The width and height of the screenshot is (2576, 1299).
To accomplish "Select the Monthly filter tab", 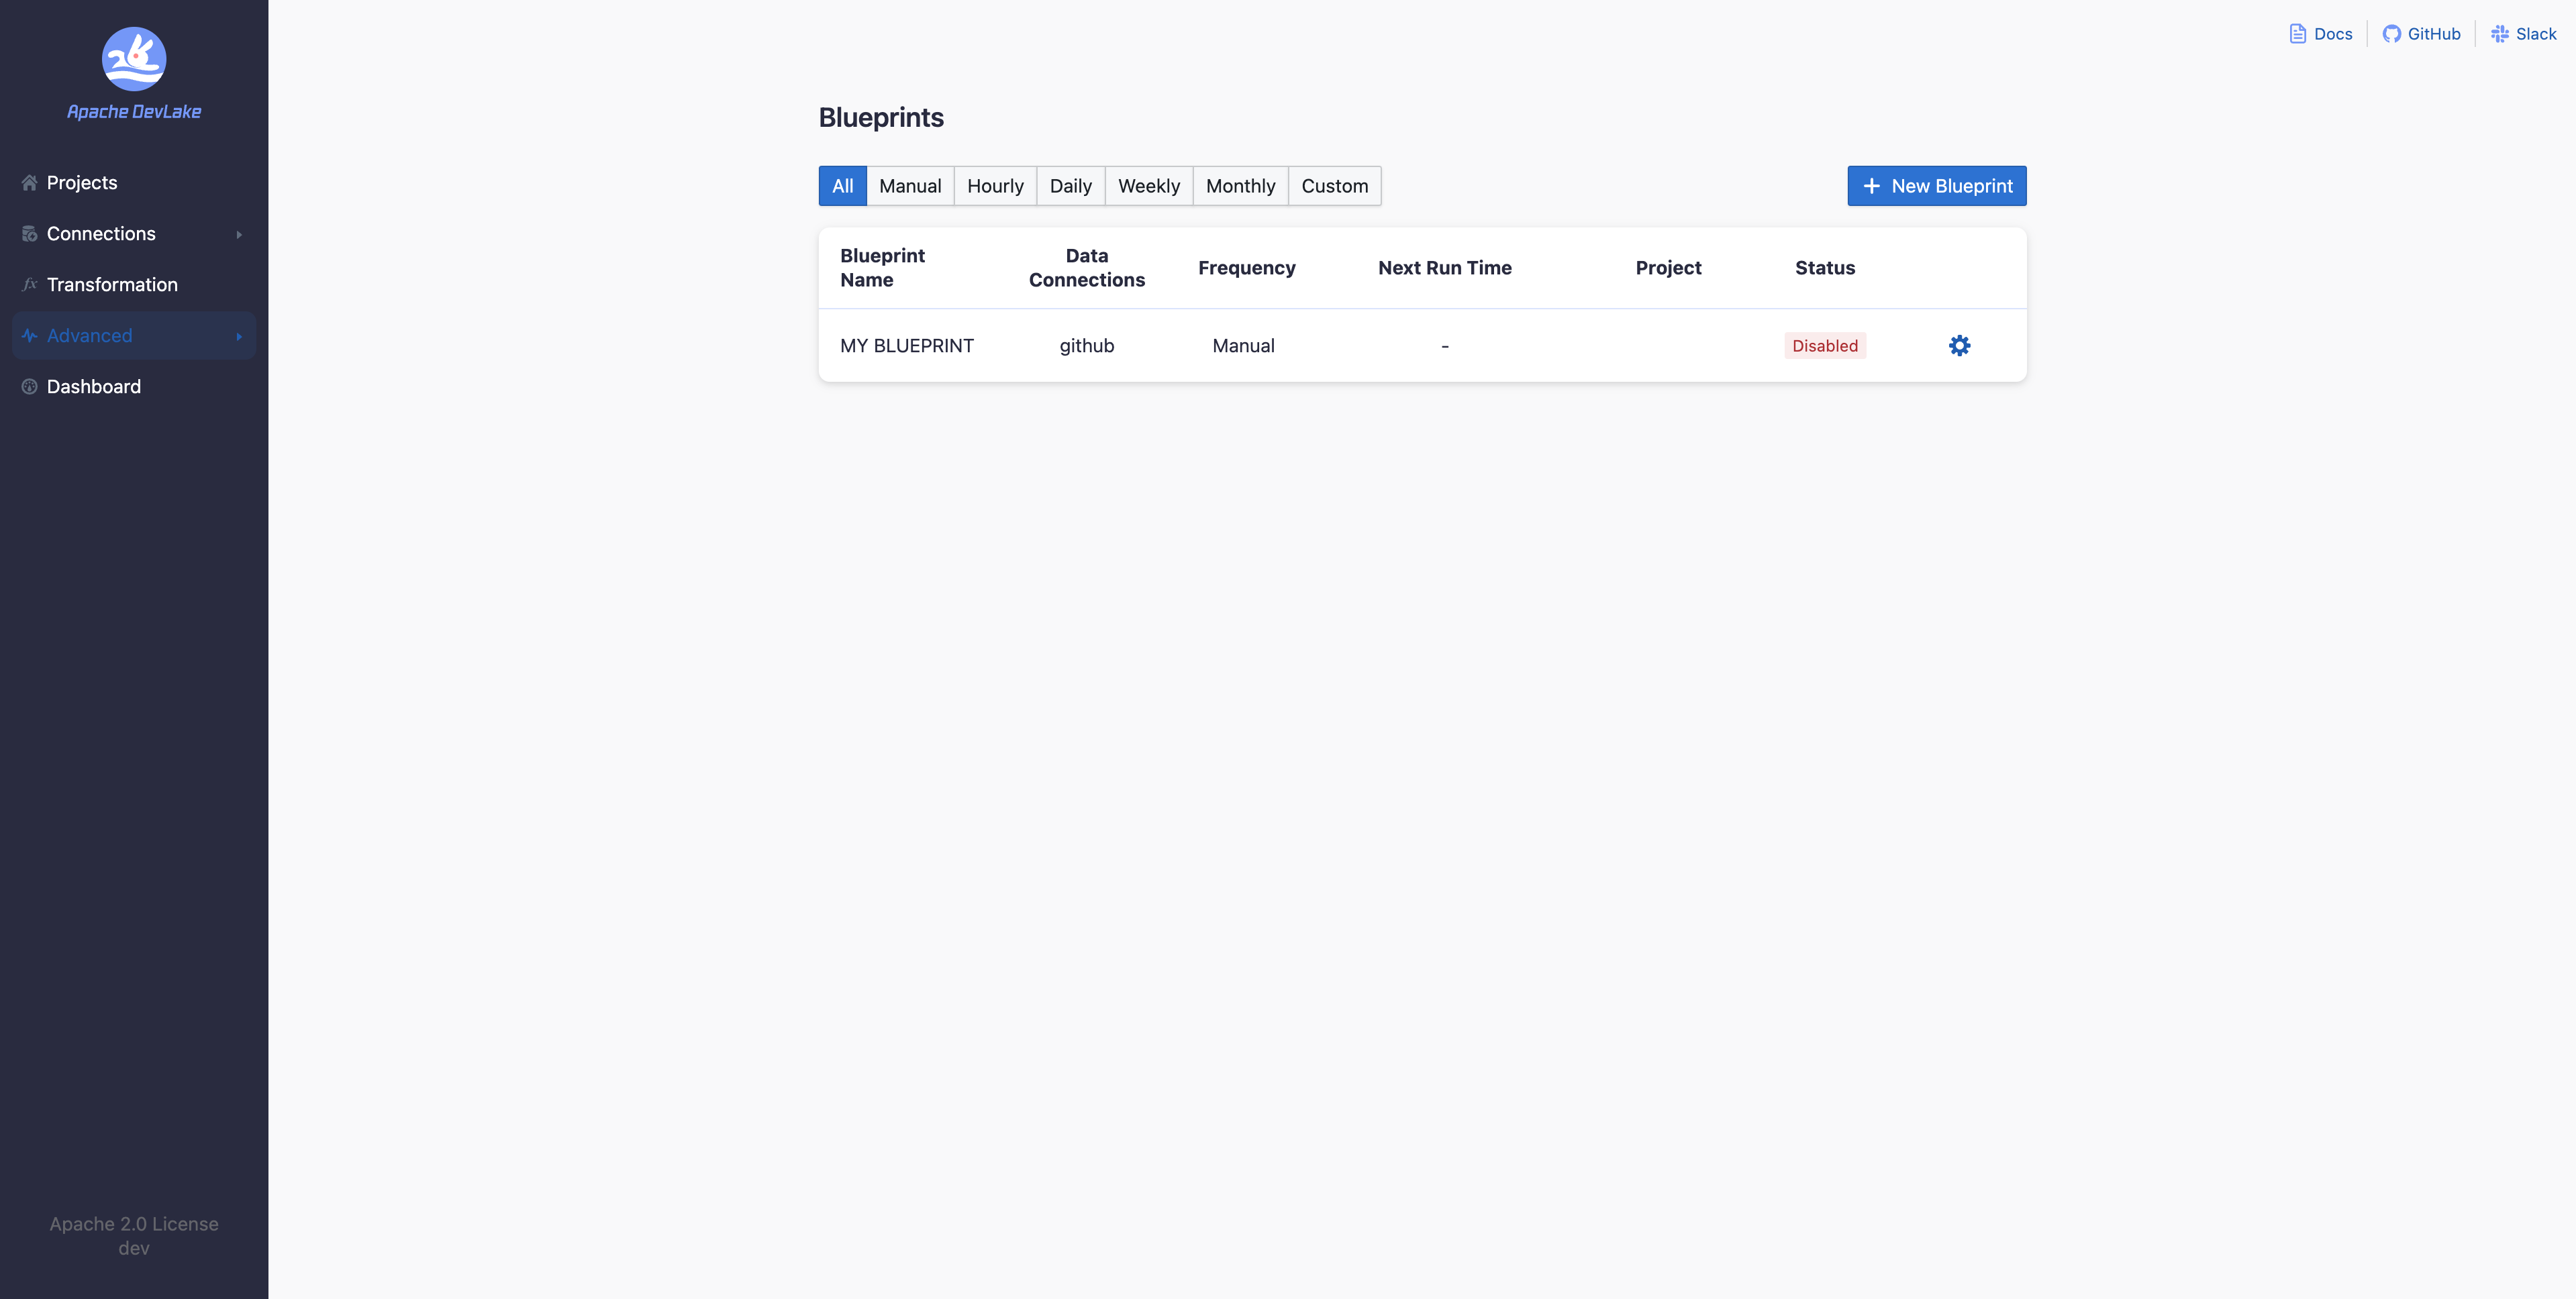I will click(x=1240, y=186).
